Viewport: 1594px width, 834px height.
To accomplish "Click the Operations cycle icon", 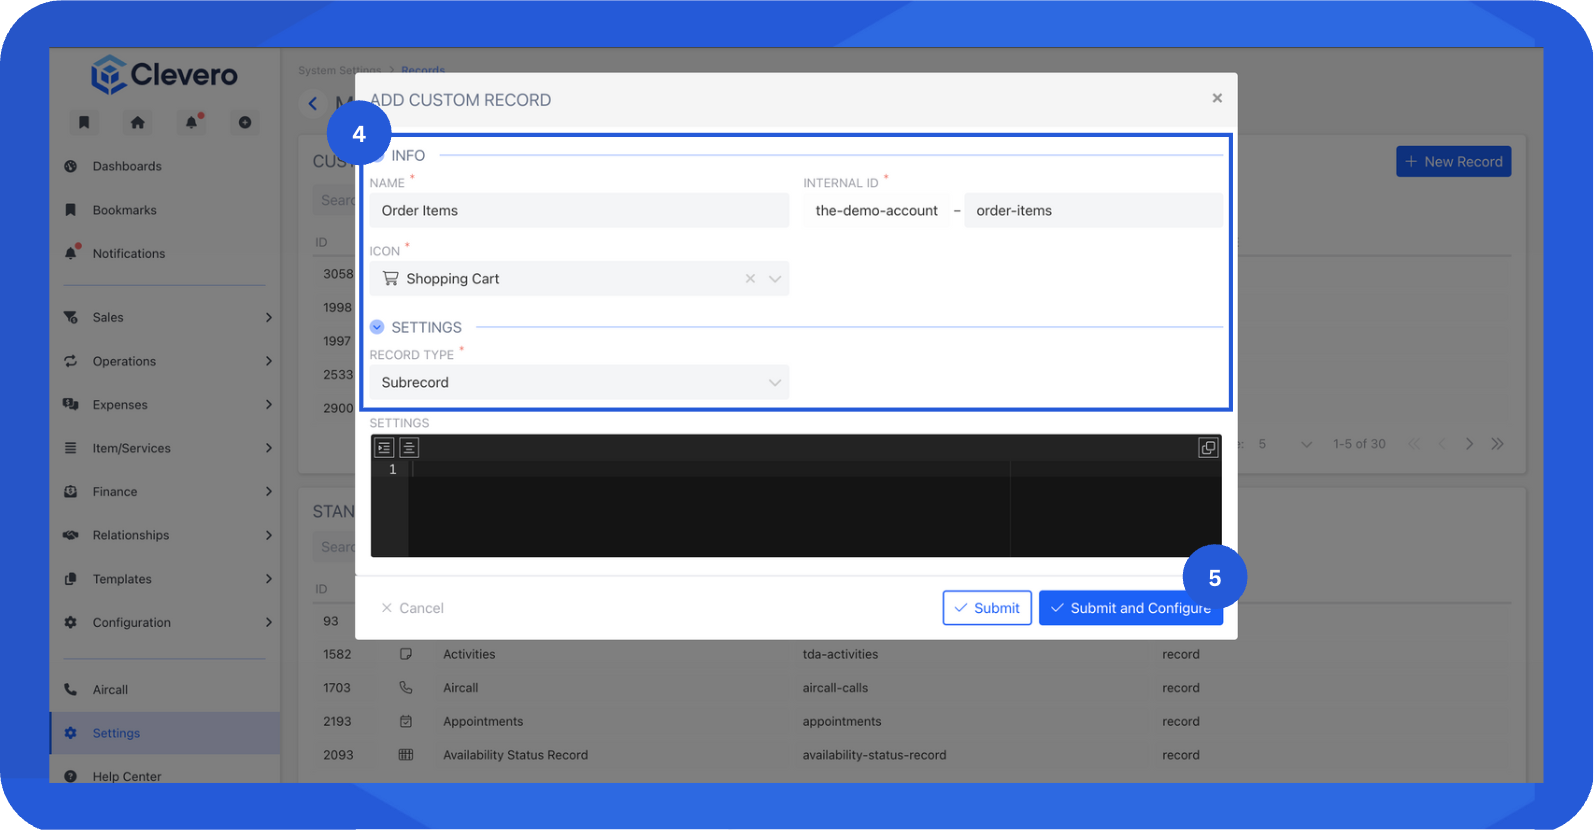I will [x=71, y=361].
